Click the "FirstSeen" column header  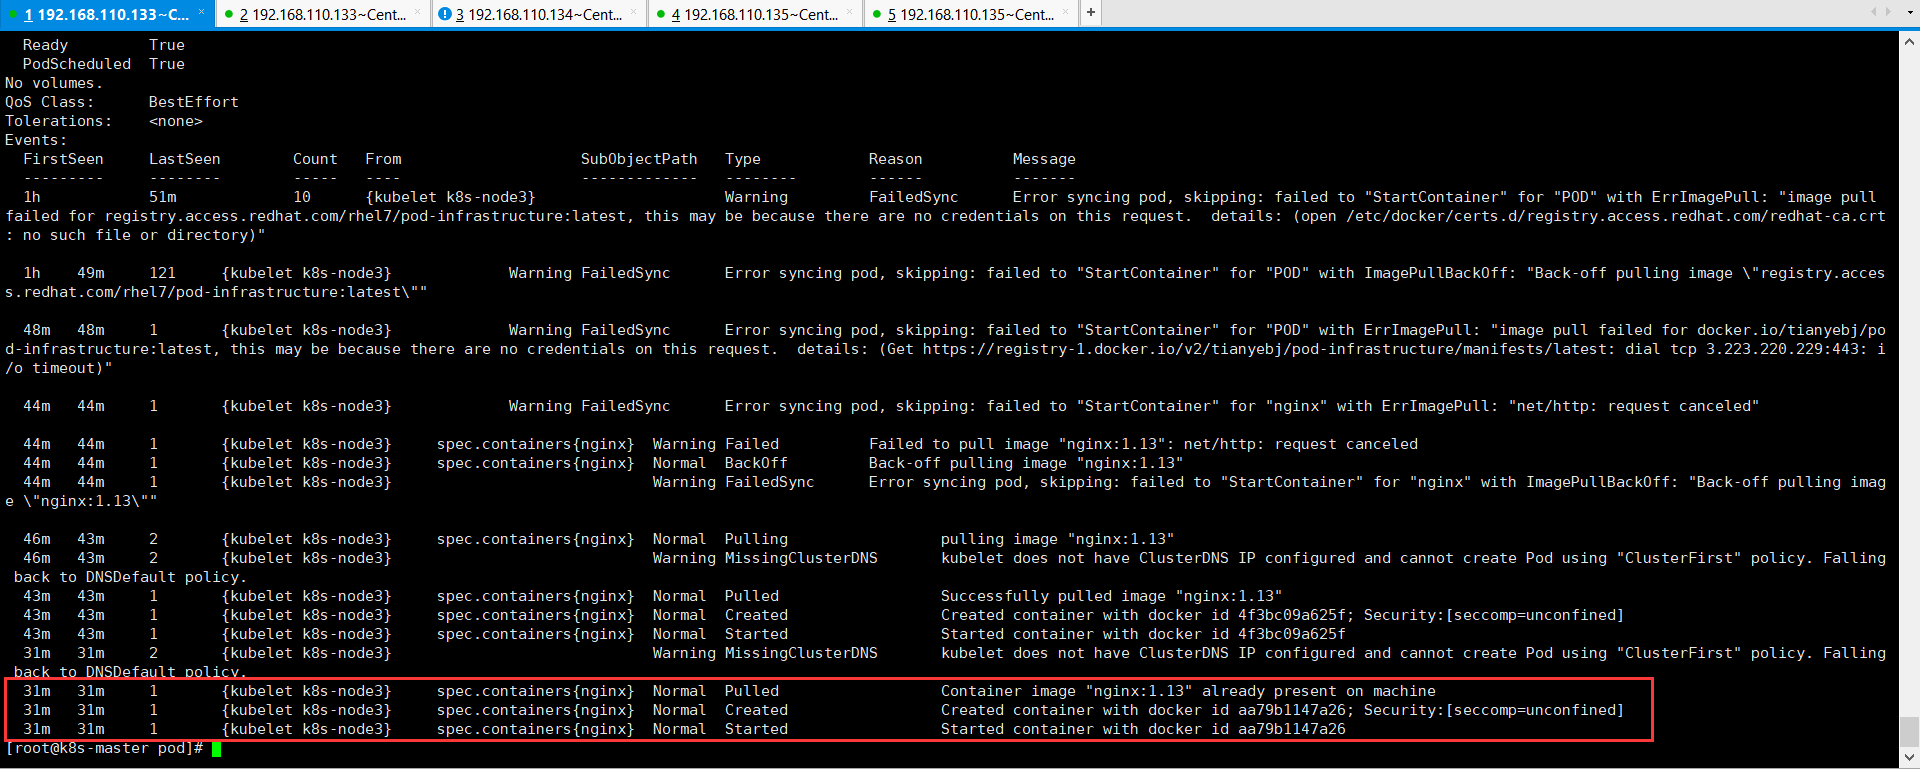pyautogui.click(x=63, y=159)
